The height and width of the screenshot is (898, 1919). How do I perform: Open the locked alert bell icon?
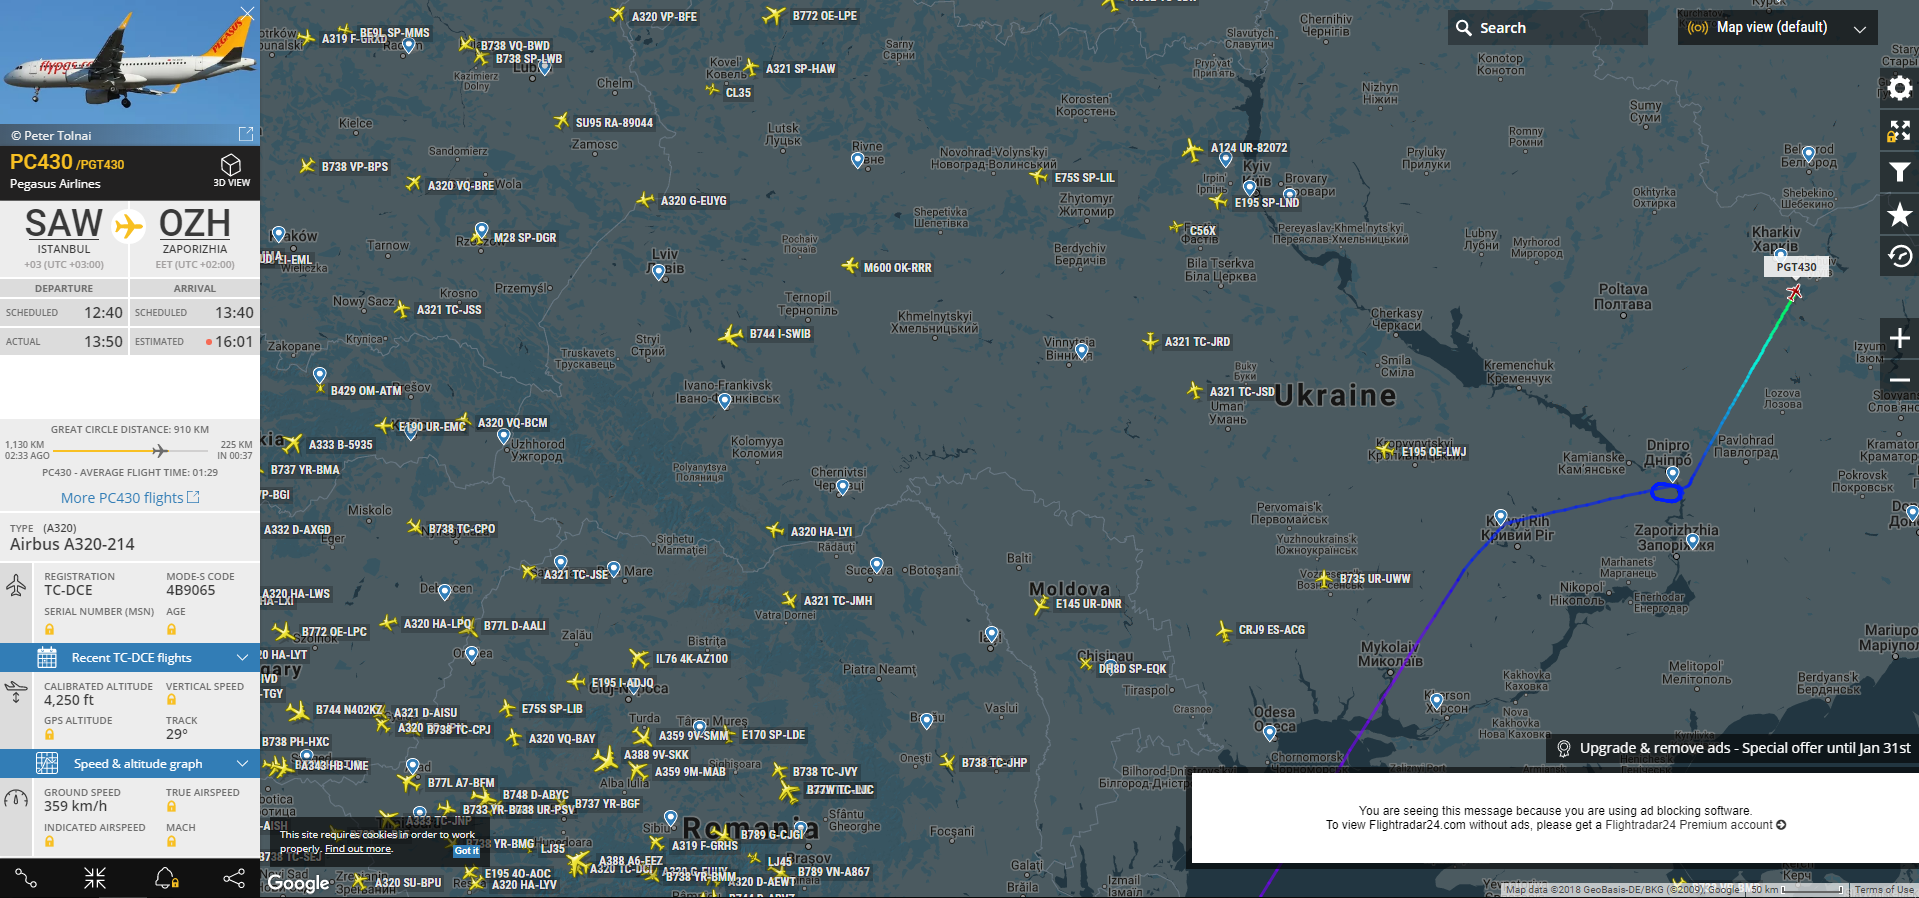point(166,878)
